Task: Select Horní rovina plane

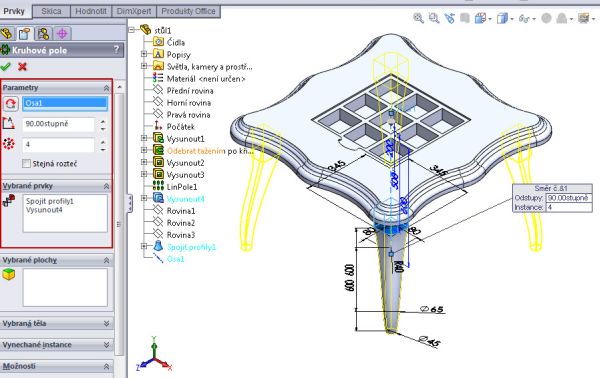Action: (x=189, y=103)
